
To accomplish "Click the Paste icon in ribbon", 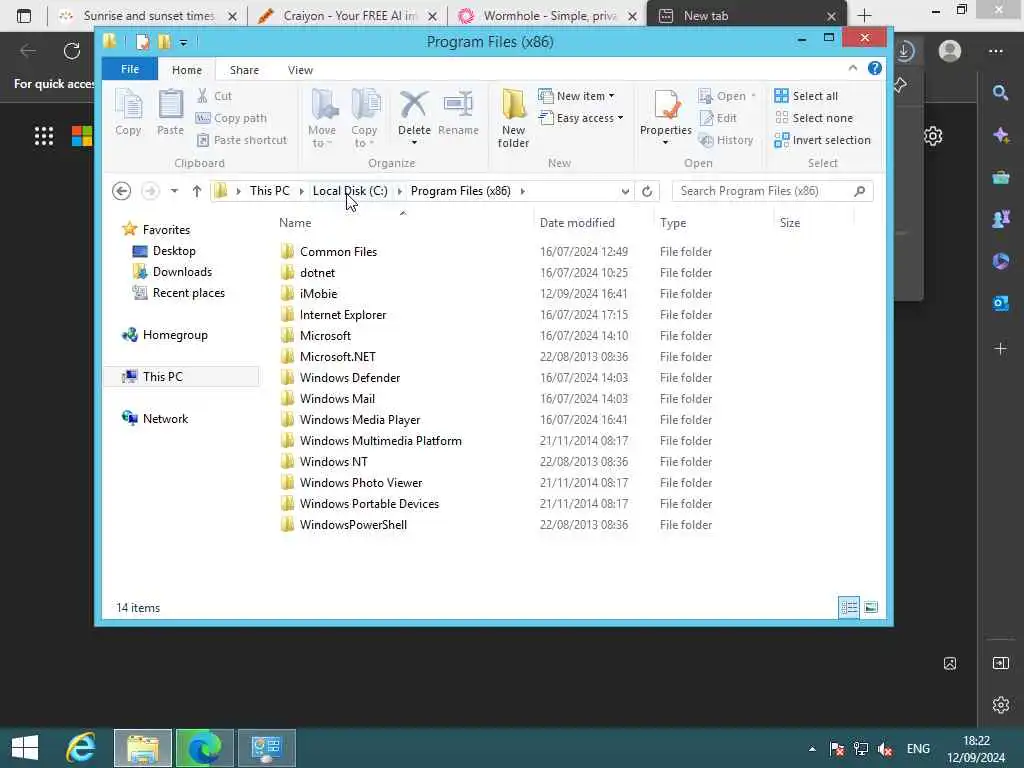I will (x=170, y=112).
